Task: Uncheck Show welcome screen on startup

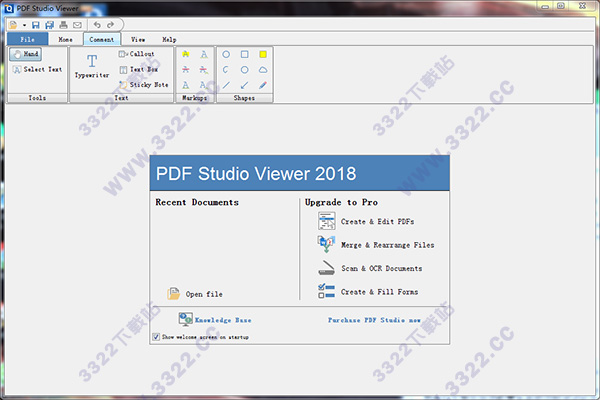Action: click(156, 337)
